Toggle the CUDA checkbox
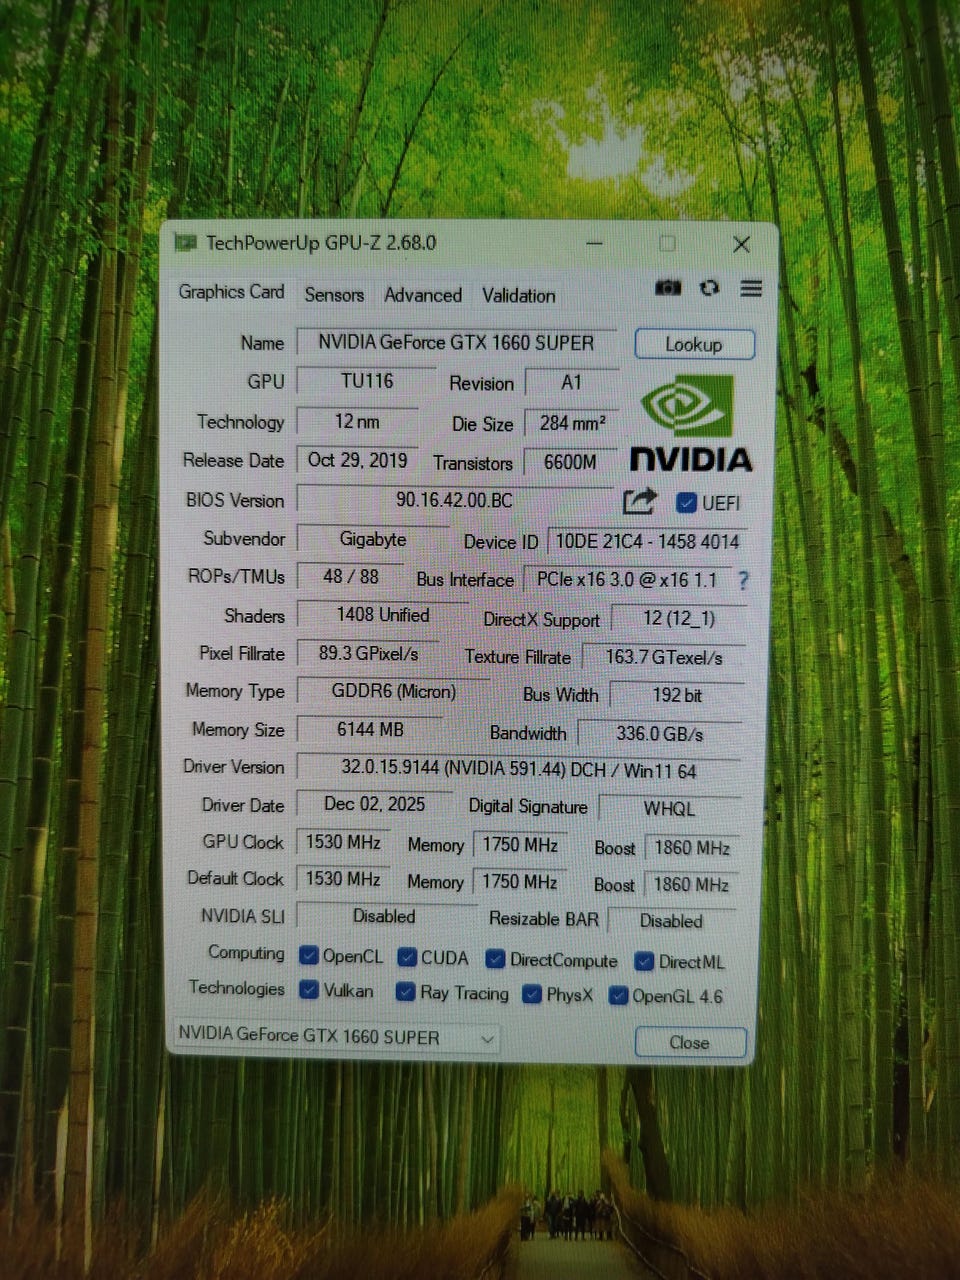960x1280 pixels. tap(407, 958)
